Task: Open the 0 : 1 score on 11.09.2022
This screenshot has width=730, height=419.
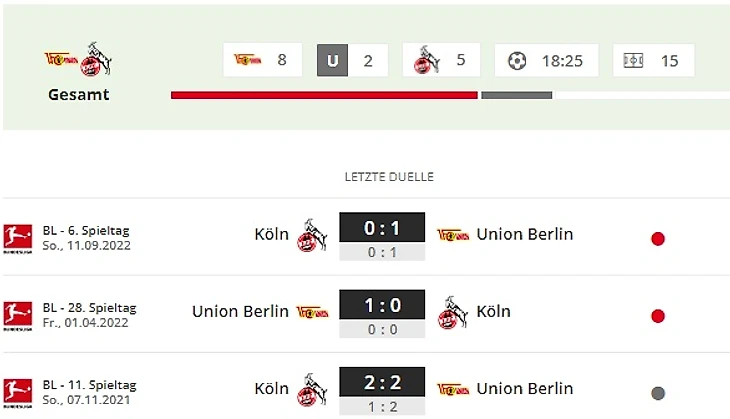Action: tap(382, 228)
